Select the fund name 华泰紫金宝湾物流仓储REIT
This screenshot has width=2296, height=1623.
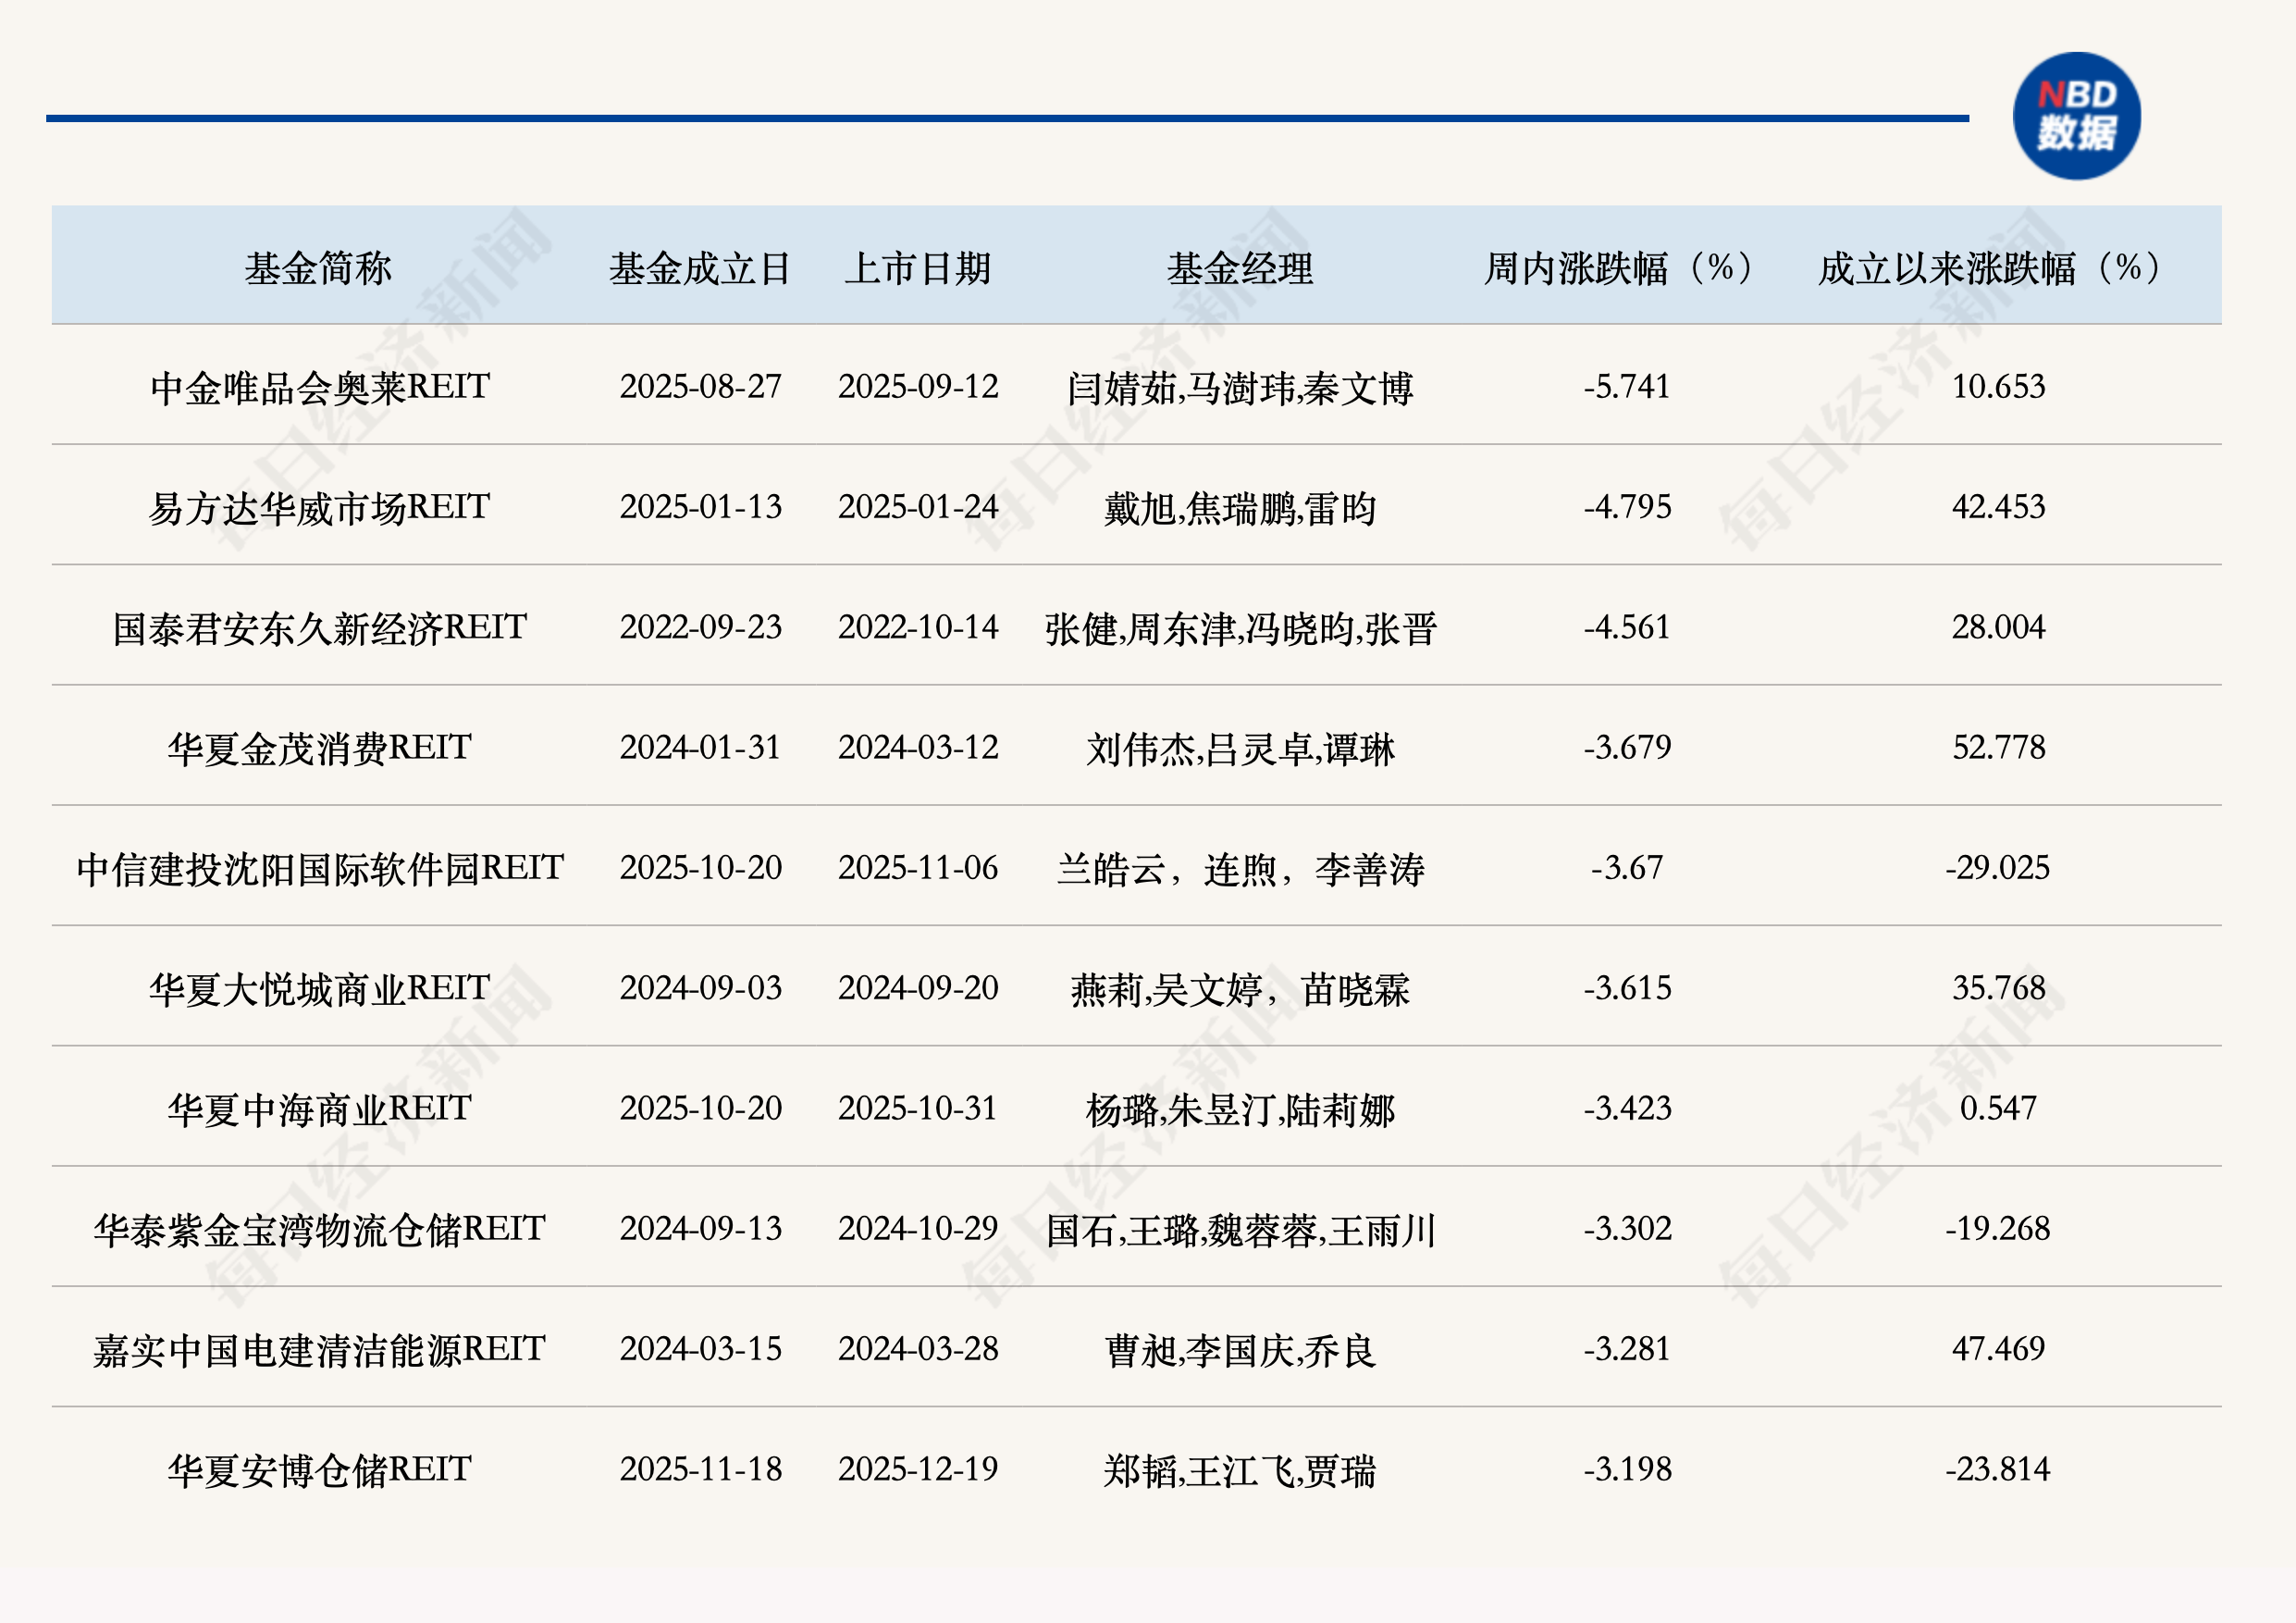click(x=320, y=1228)
